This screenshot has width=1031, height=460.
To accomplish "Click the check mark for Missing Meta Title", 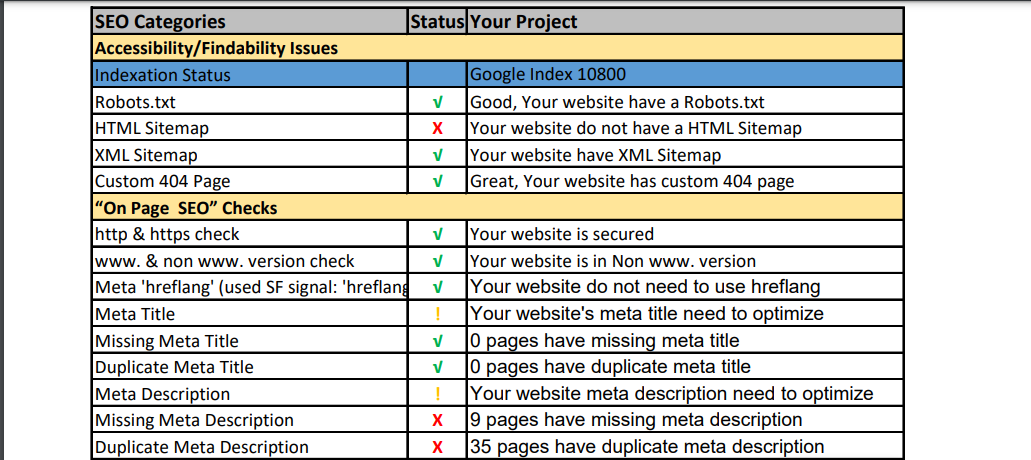I will coord(438,341).
